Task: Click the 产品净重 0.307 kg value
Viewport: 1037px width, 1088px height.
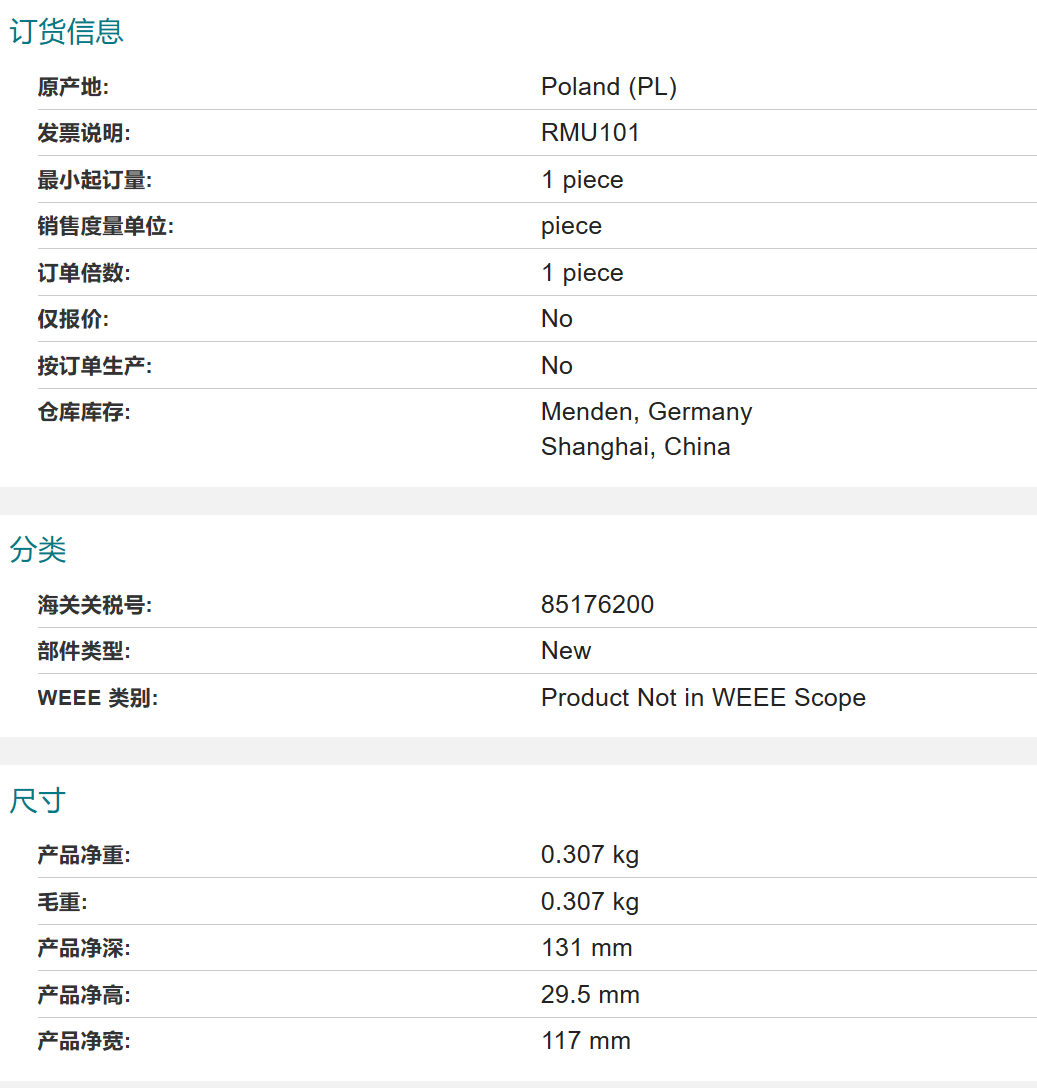Action: coord(589,855)
